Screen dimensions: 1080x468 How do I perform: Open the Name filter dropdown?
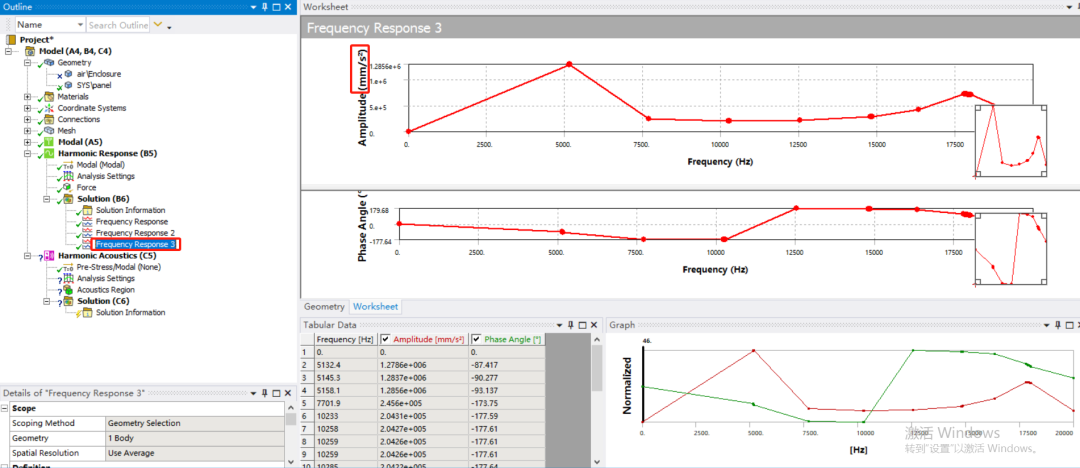(x=80, y=25)
